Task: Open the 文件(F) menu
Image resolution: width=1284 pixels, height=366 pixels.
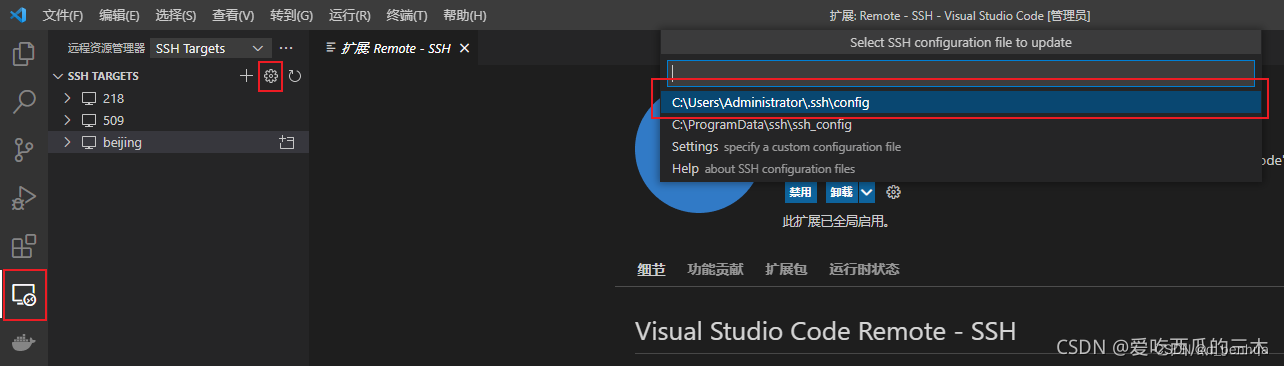Action: click(64, 16)
